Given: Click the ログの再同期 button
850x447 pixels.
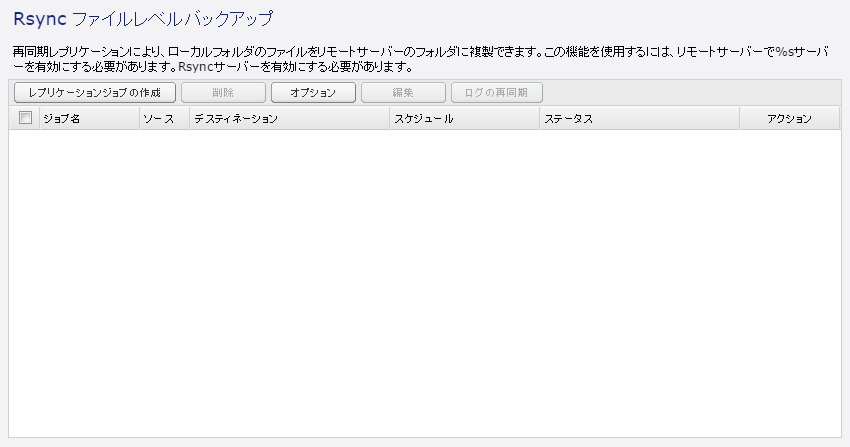Looking at the screenshot, I should (x=497, y=93).
